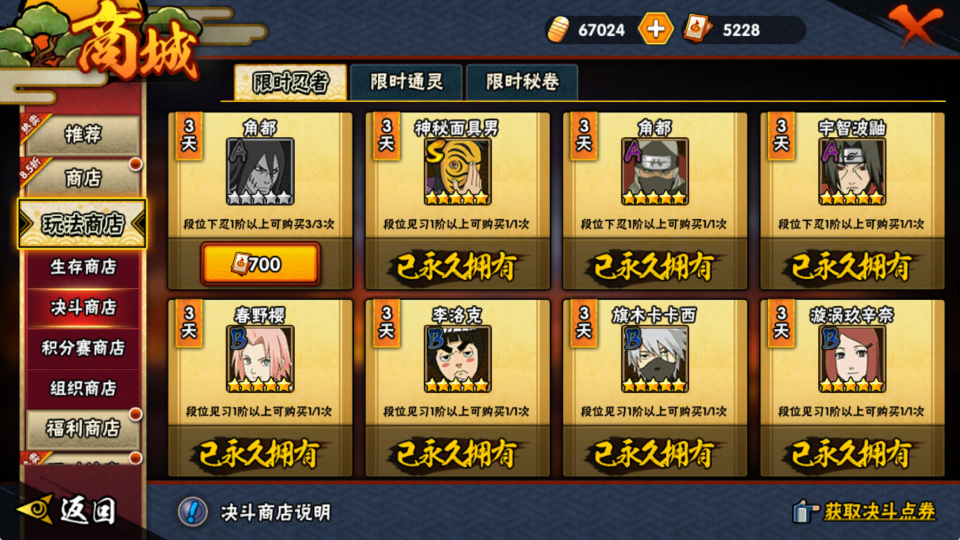Select 积分赛商店 in the sidebar
This screenshot has height=540, width=960.
(x=83, y=348)
